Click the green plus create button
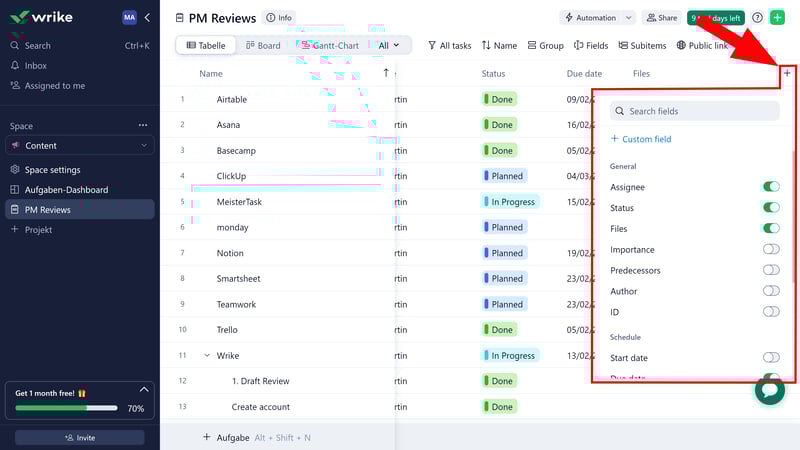 pos(777,17)
